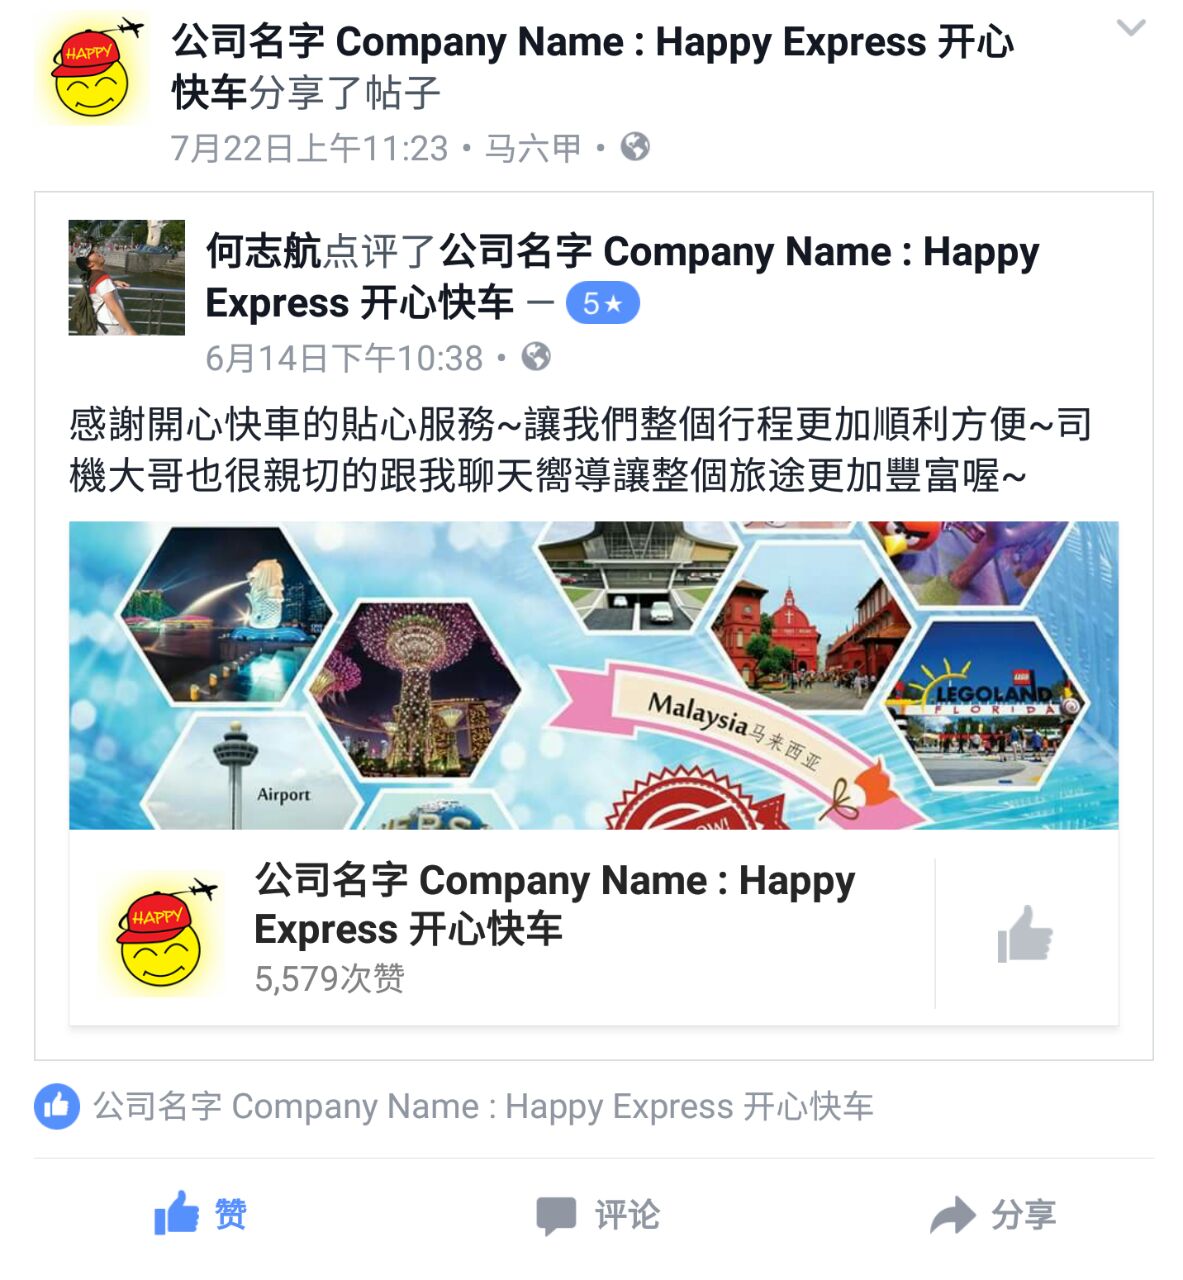Click the 马六甲 location link

coord(533,148)
